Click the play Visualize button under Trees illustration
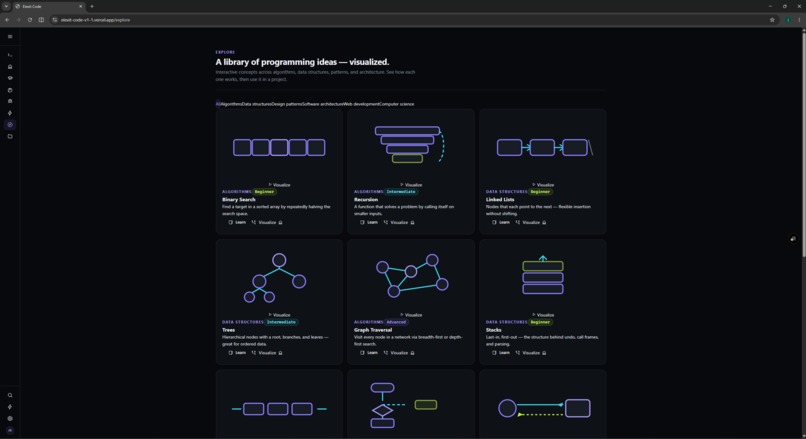Viewport: 806px width, 439px height. pos(279,315)
